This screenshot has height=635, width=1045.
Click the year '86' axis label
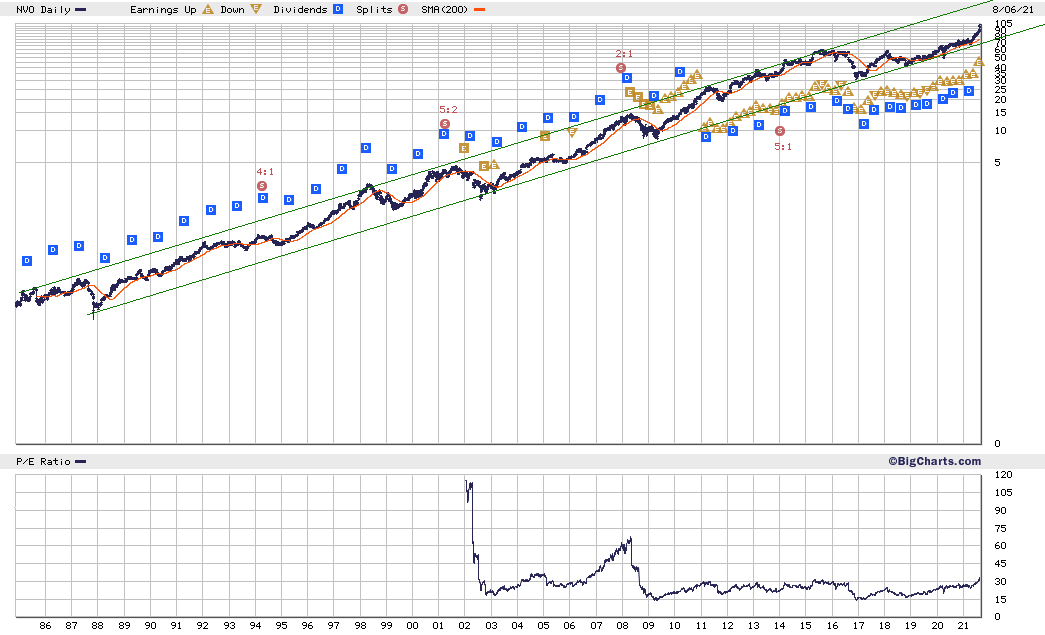[x=45, y=625]
